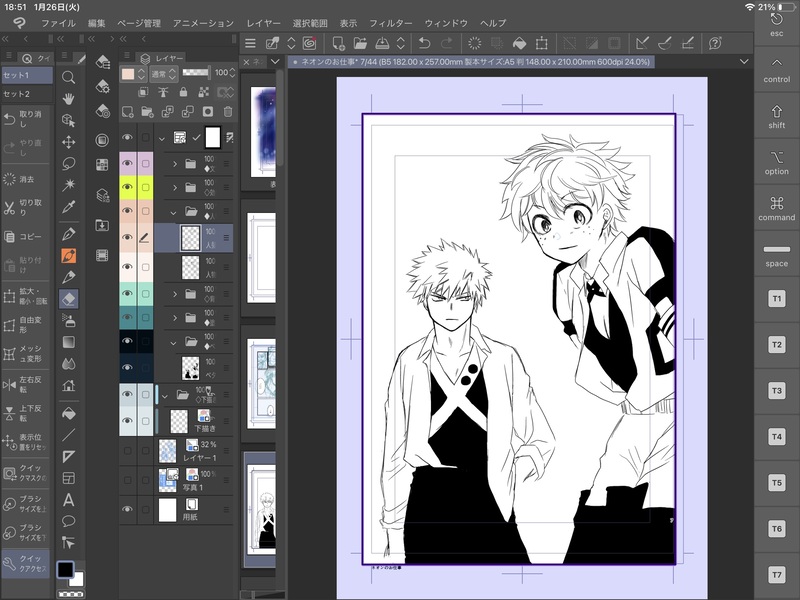Image resolution: width=800 pixels, height=600 pixels.
Task: Open the layer color palette dropdown arrows
Action: click(x=142, y=74)
